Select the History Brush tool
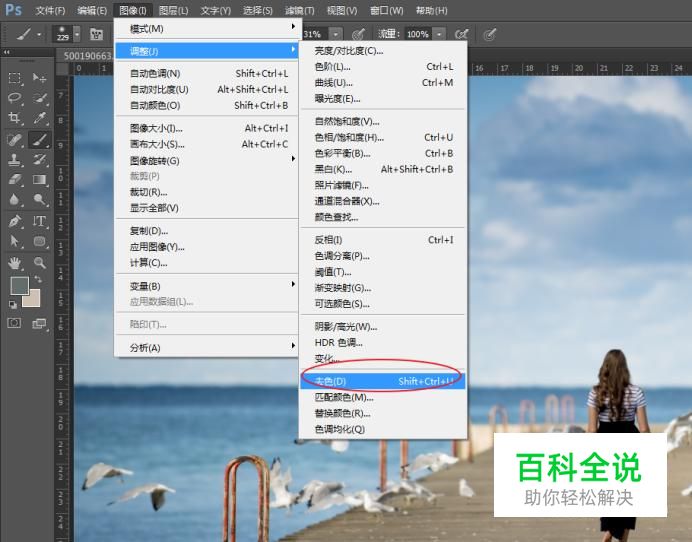 pos(39,159)
